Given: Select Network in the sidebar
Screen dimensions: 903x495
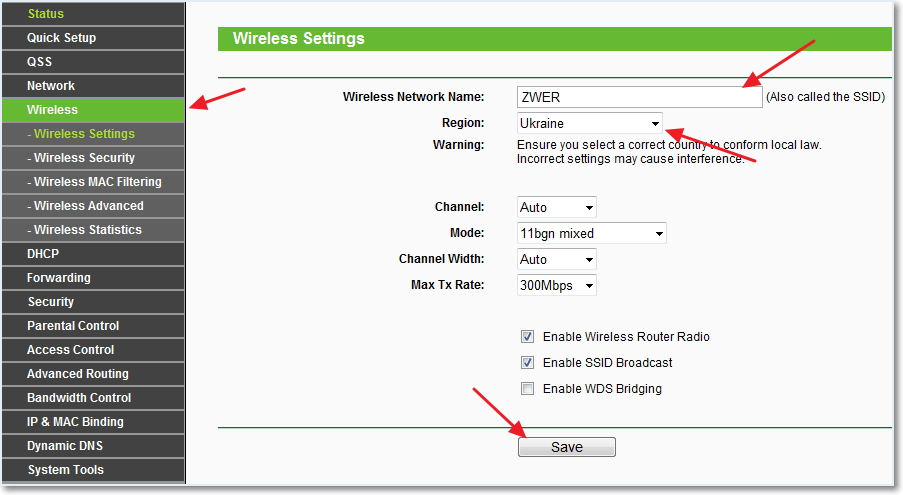Looking at the screenshot, I should point(93,86).
